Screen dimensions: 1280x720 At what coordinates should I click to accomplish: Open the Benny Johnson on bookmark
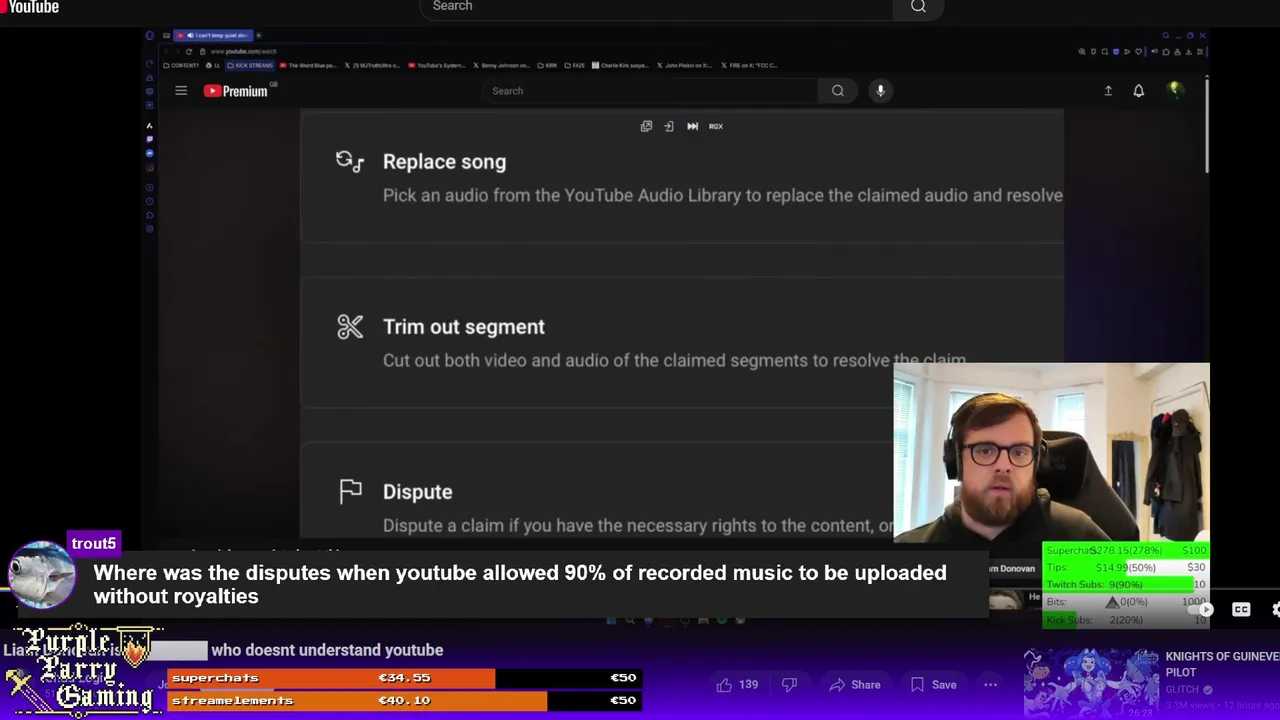501,65
